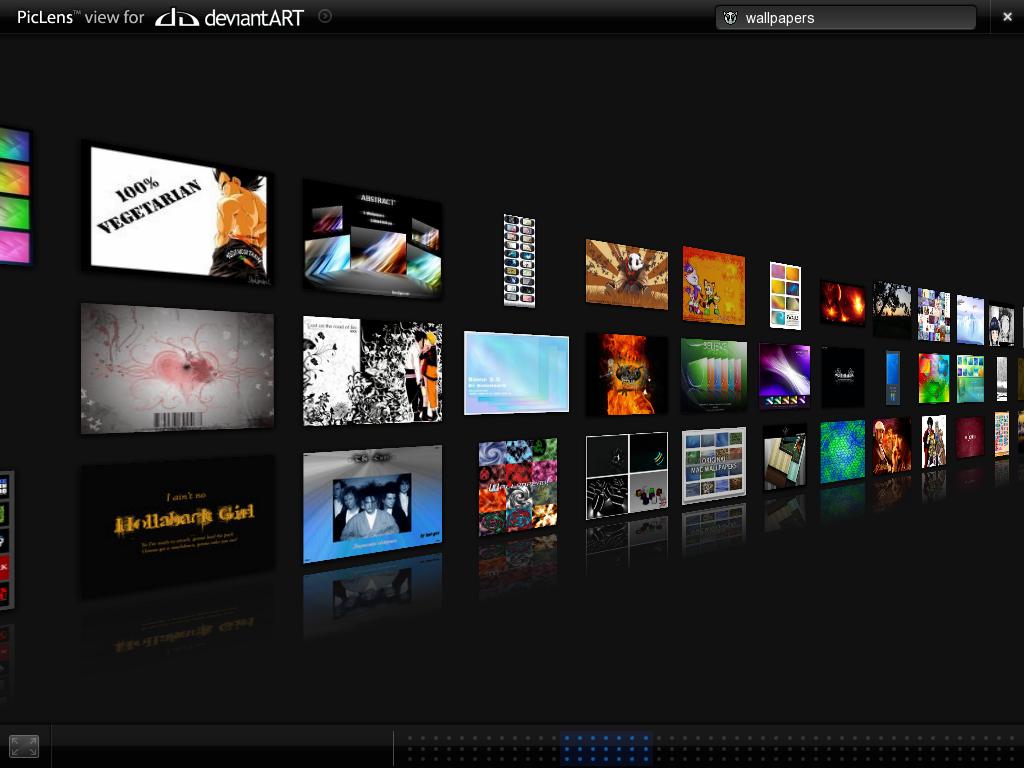
Task: Click the round arrow icon beside deviantART logo
Action: [325, 16]
